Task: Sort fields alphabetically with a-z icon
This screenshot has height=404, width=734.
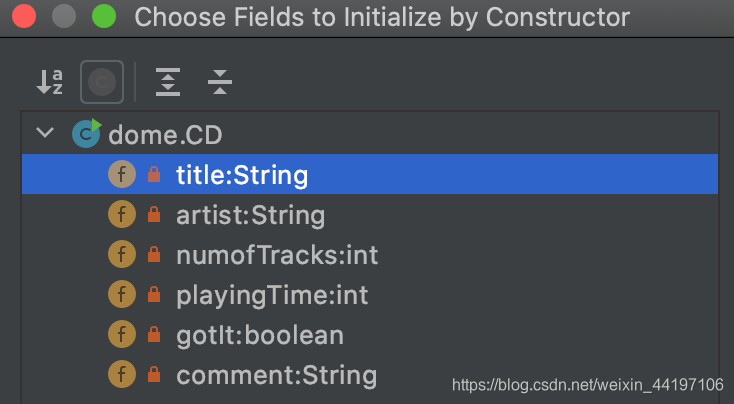Action: coord(50,82)
